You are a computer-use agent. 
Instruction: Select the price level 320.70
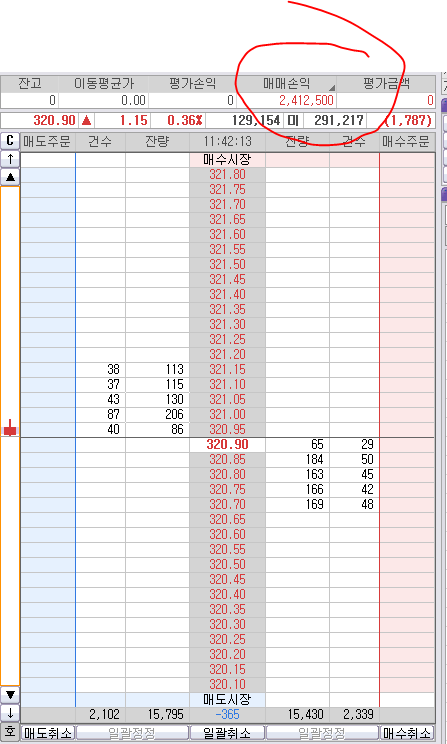227,504
